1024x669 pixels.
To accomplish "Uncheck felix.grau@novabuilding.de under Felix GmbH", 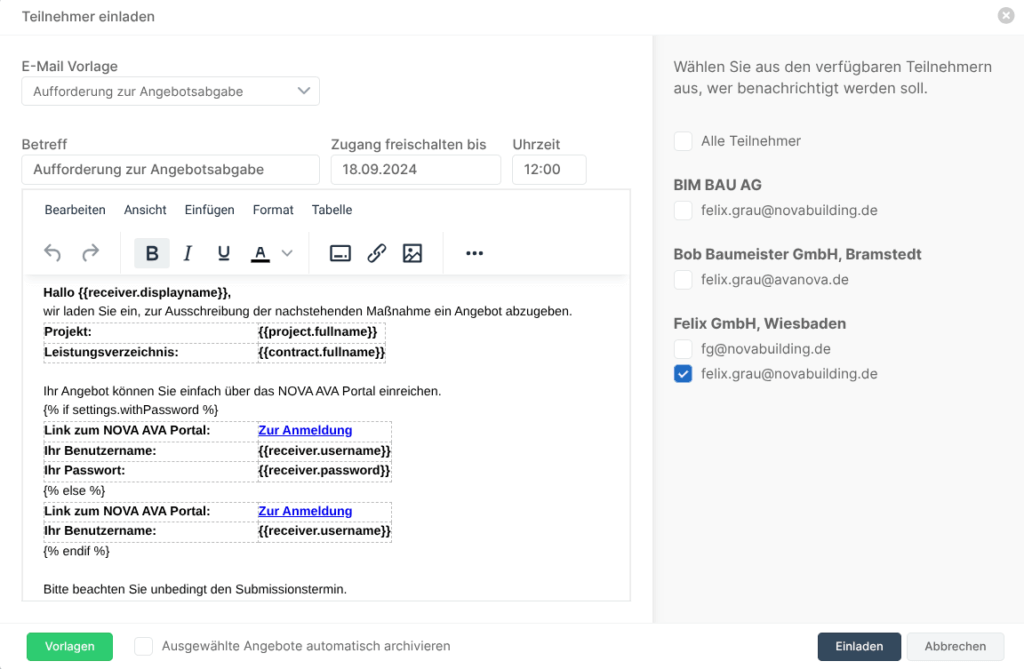I will [x=683, y=374].
